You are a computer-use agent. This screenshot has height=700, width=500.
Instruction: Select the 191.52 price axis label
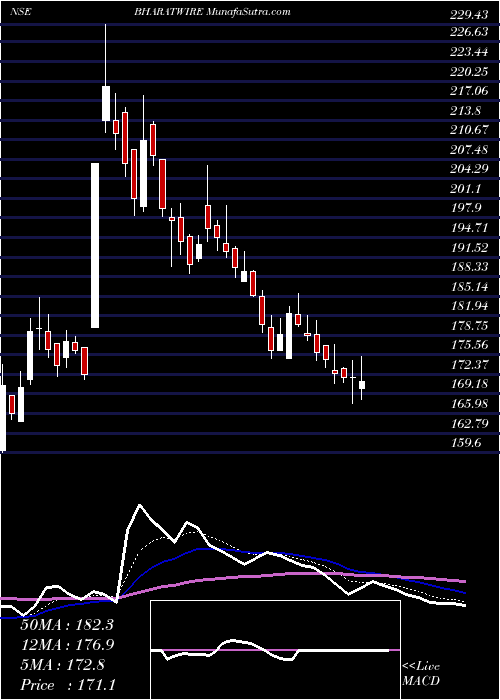(469, 248)
